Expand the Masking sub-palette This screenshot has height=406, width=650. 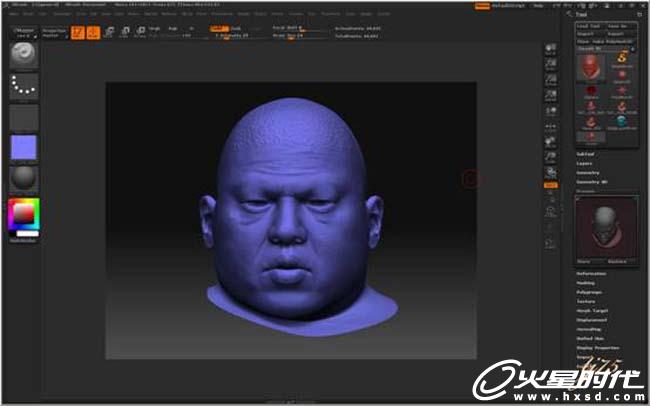(x=586, y=283)
